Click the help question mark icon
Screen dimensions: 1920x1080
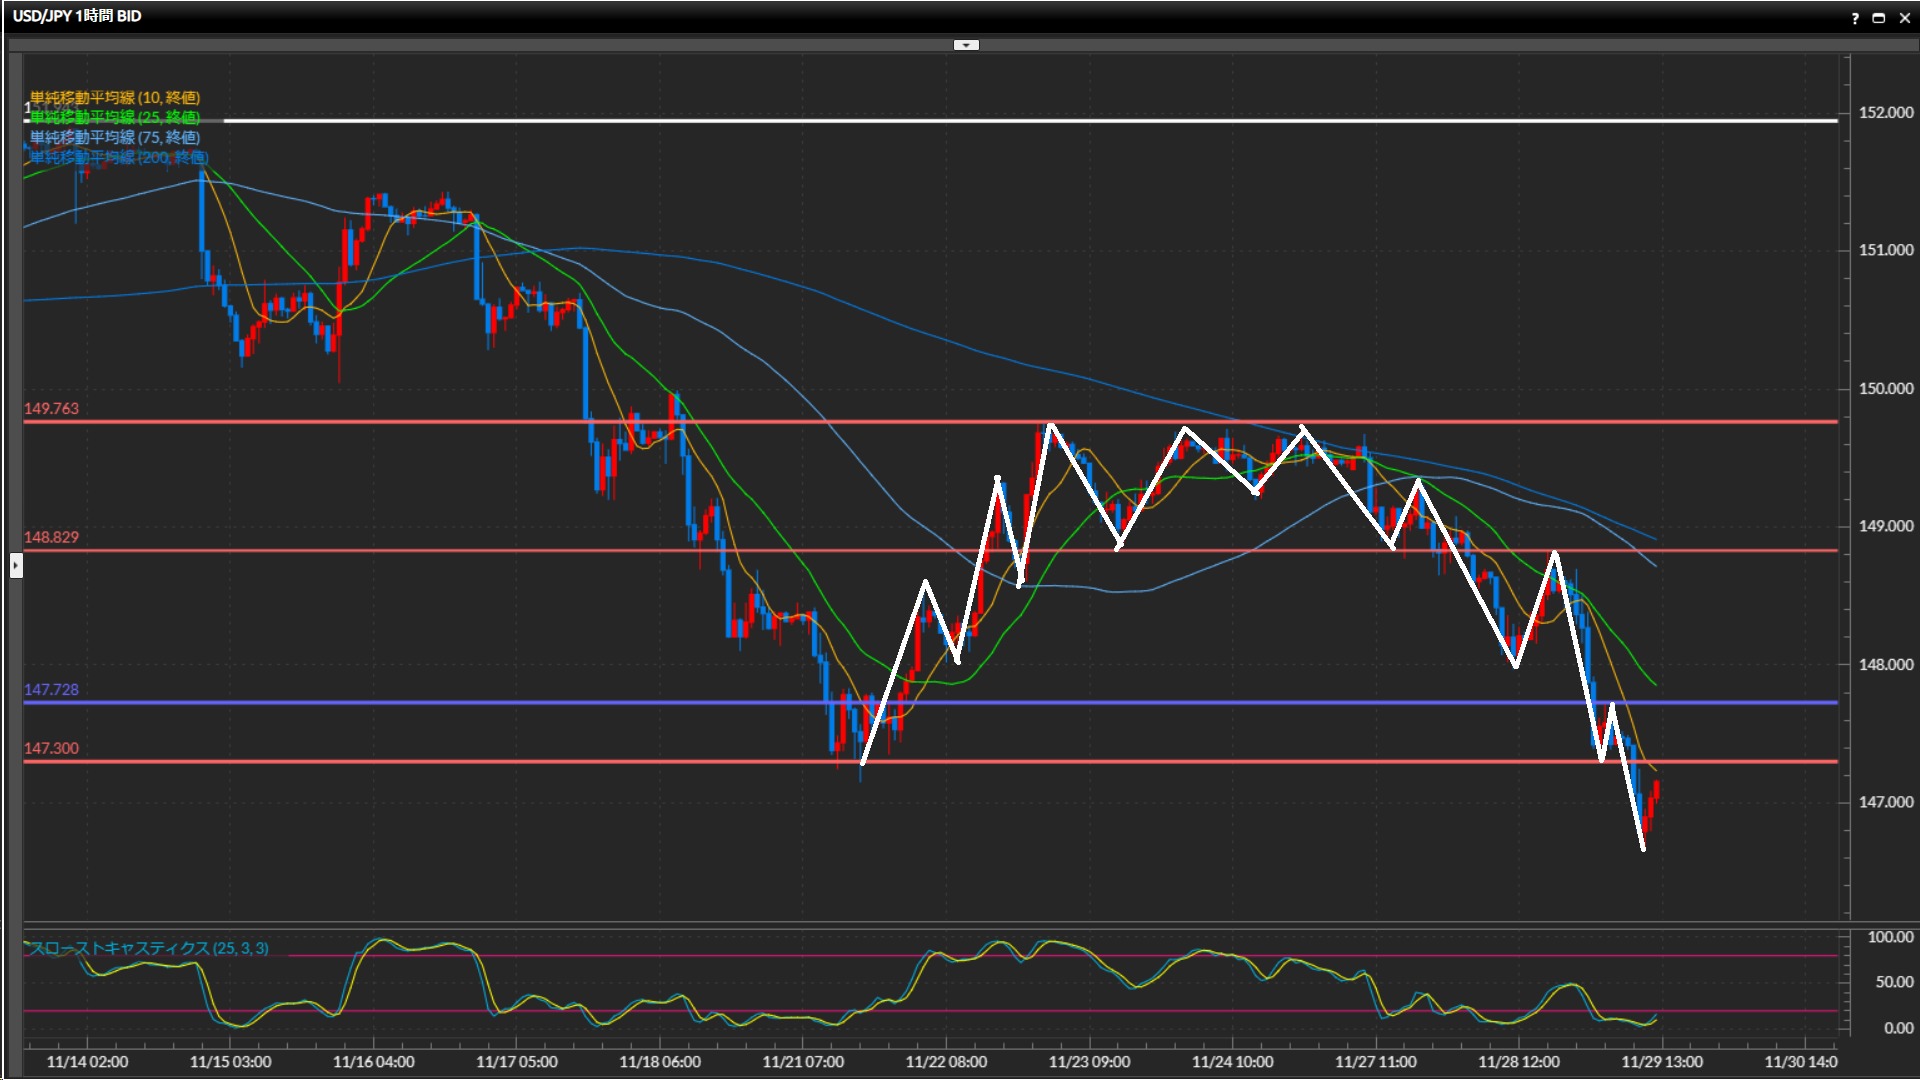(1855, 18)
